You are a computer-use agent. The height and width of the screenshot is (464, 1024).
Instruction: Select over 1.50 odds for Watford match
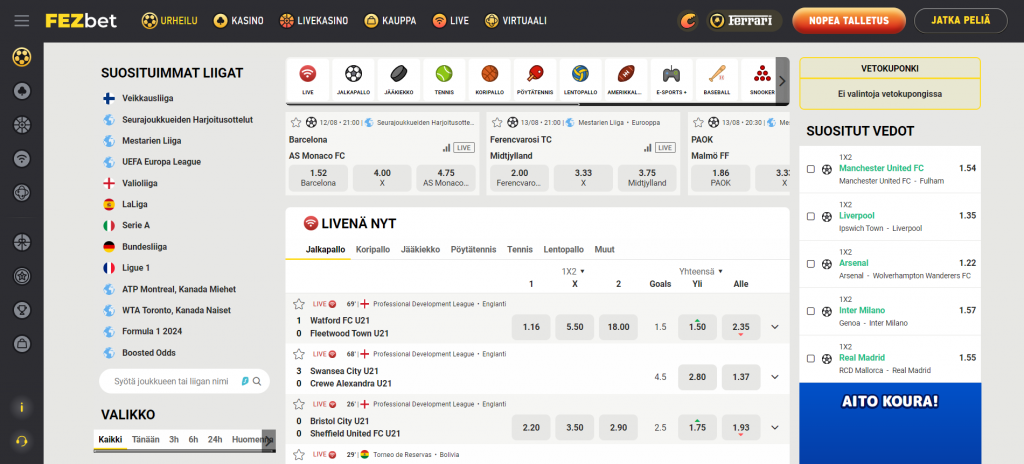point(697,327)
